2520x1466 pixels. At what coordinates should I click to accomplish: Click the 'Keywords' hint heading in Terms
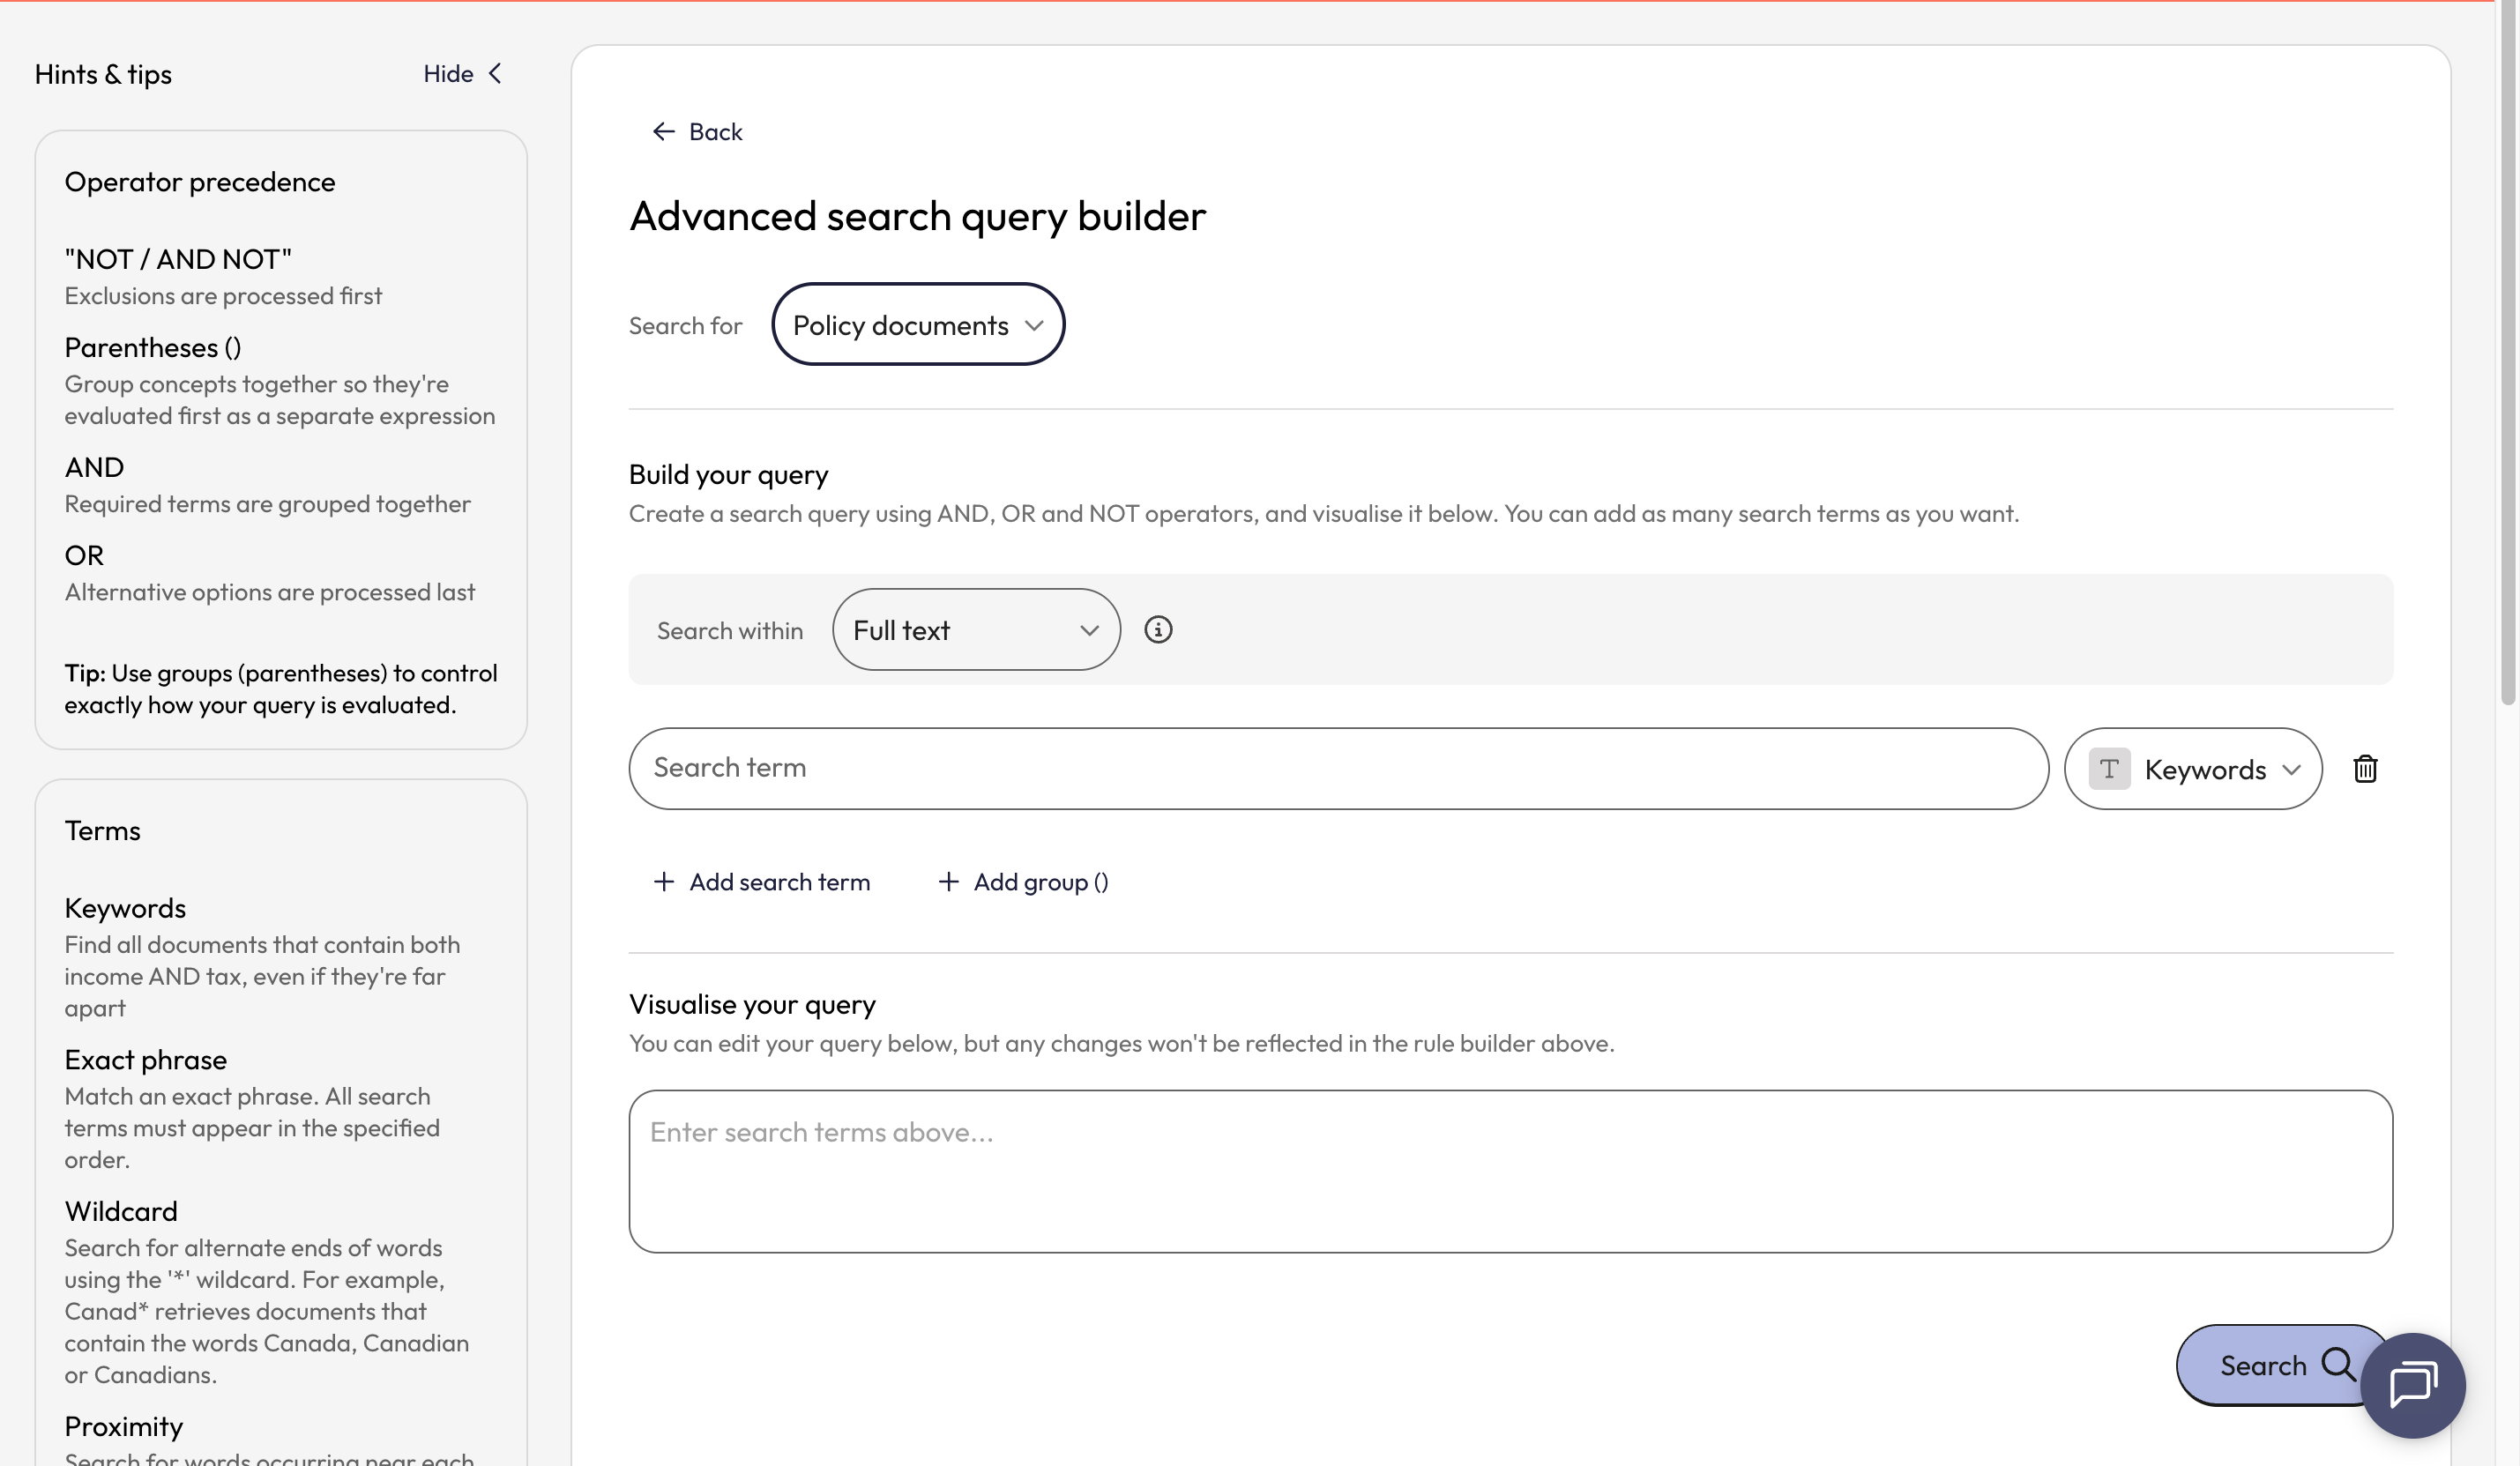pos(125,907)
